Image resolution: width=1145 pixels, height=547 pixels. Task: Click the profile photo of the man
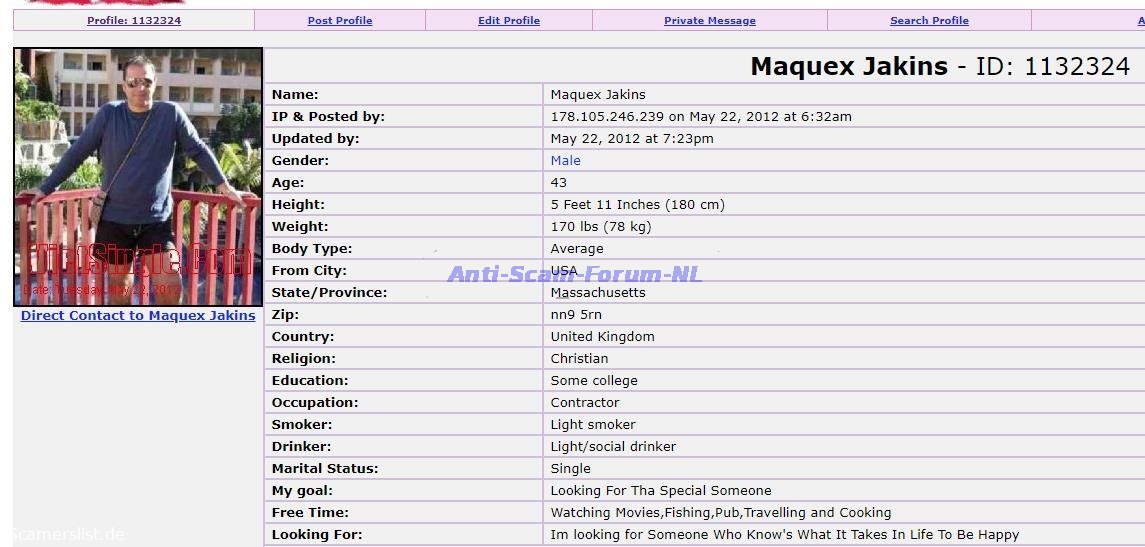pyautogui.click(x=138, y=177)
